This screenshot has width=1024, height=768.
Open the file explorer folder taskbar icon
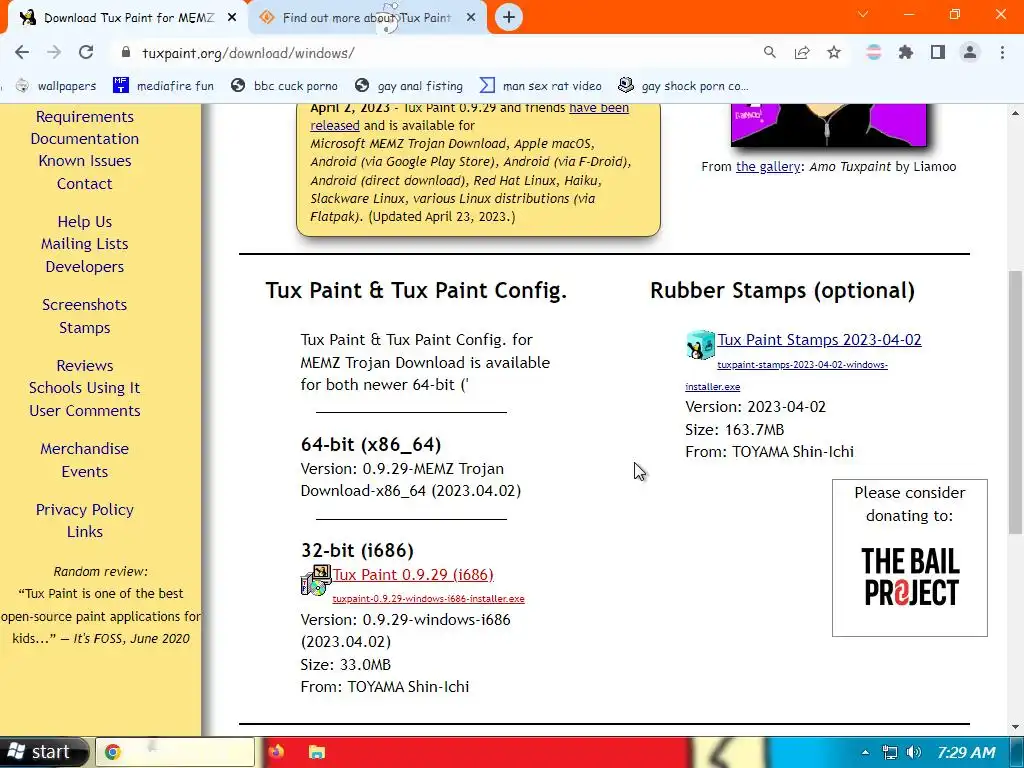317,752
